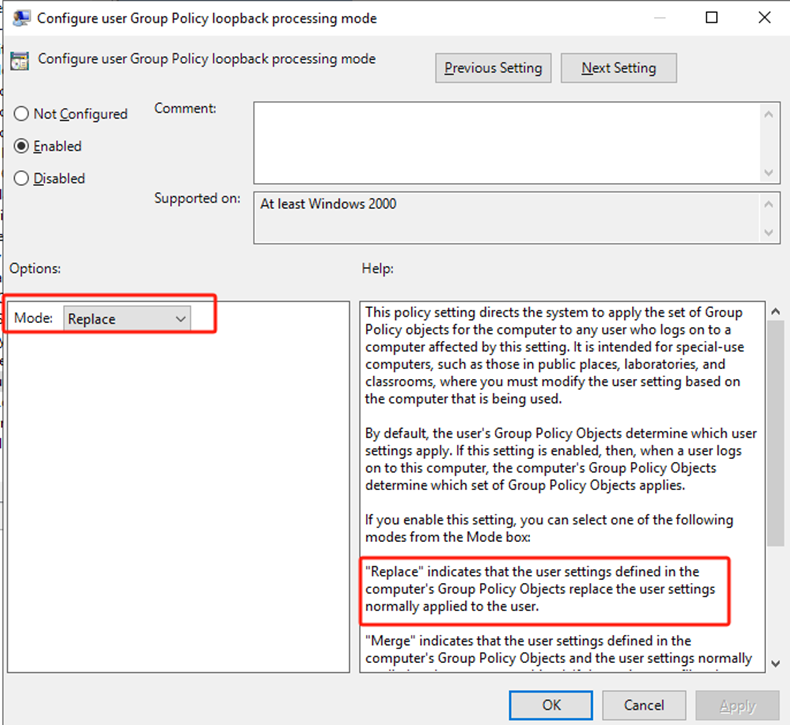790x725 pixels.
Task: Click the Previous Setting button
Action: click(x=493, y=68)
